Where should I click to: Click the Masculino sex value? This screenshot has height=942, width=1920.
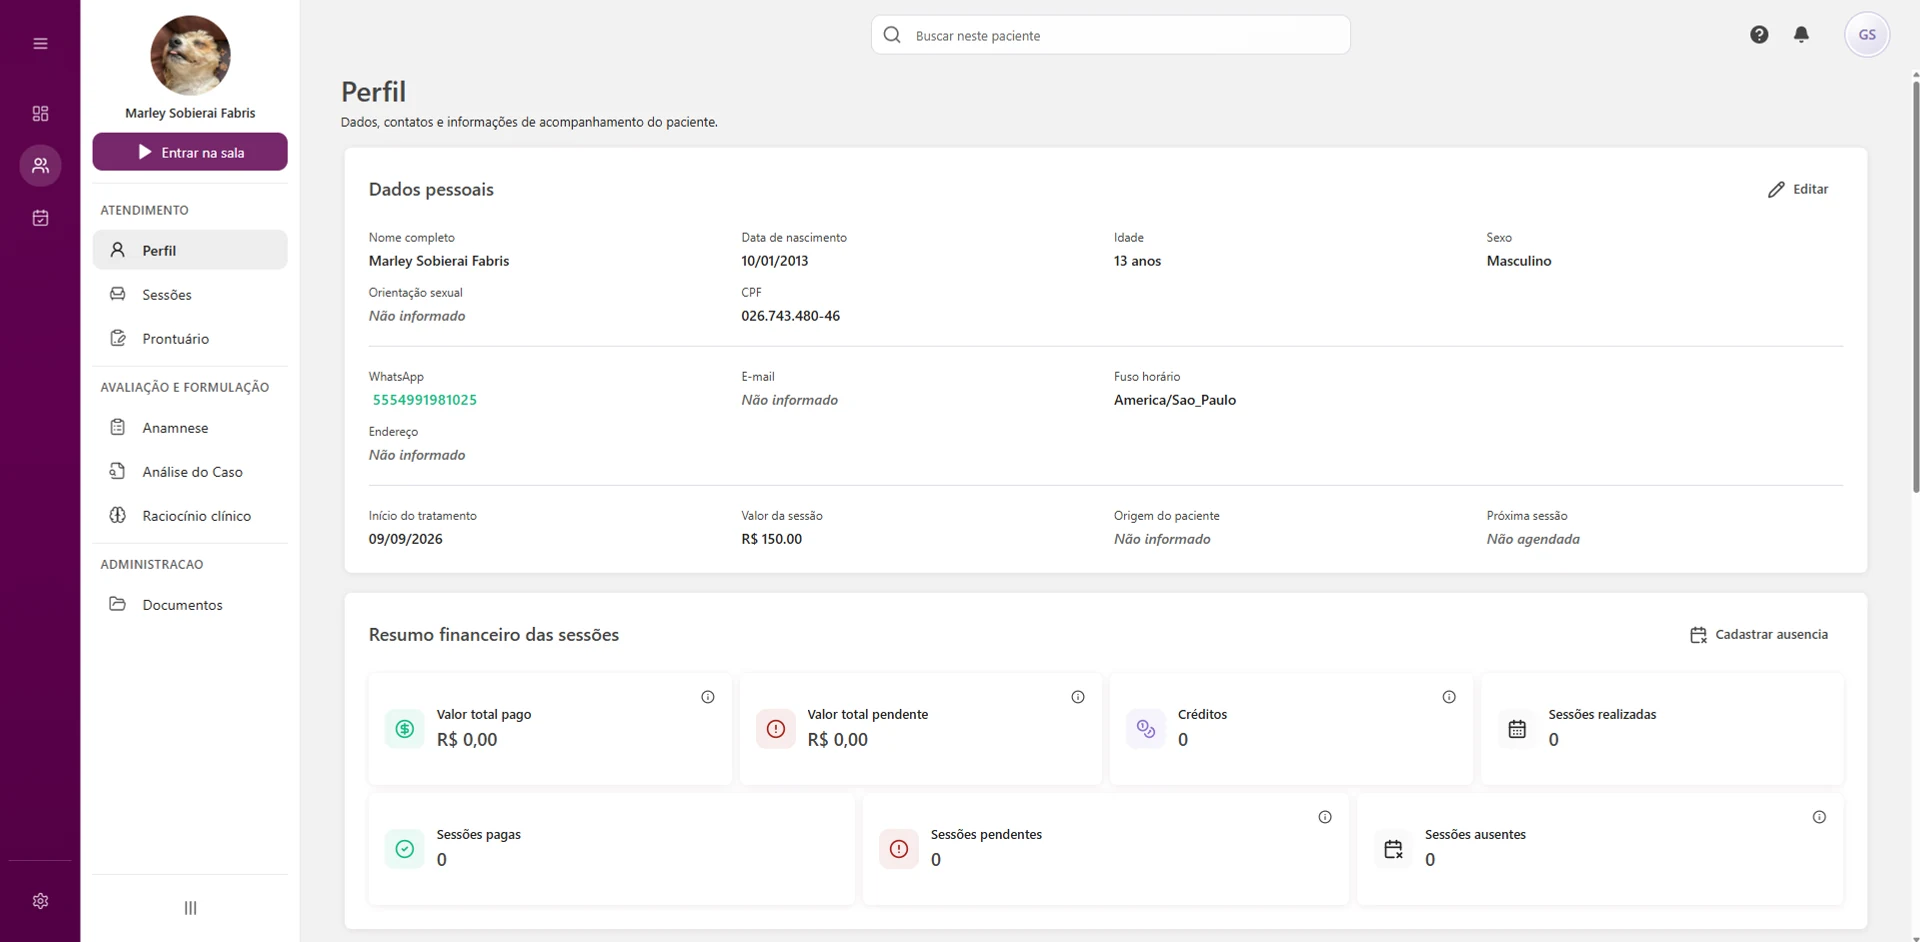click(1518, 261)
